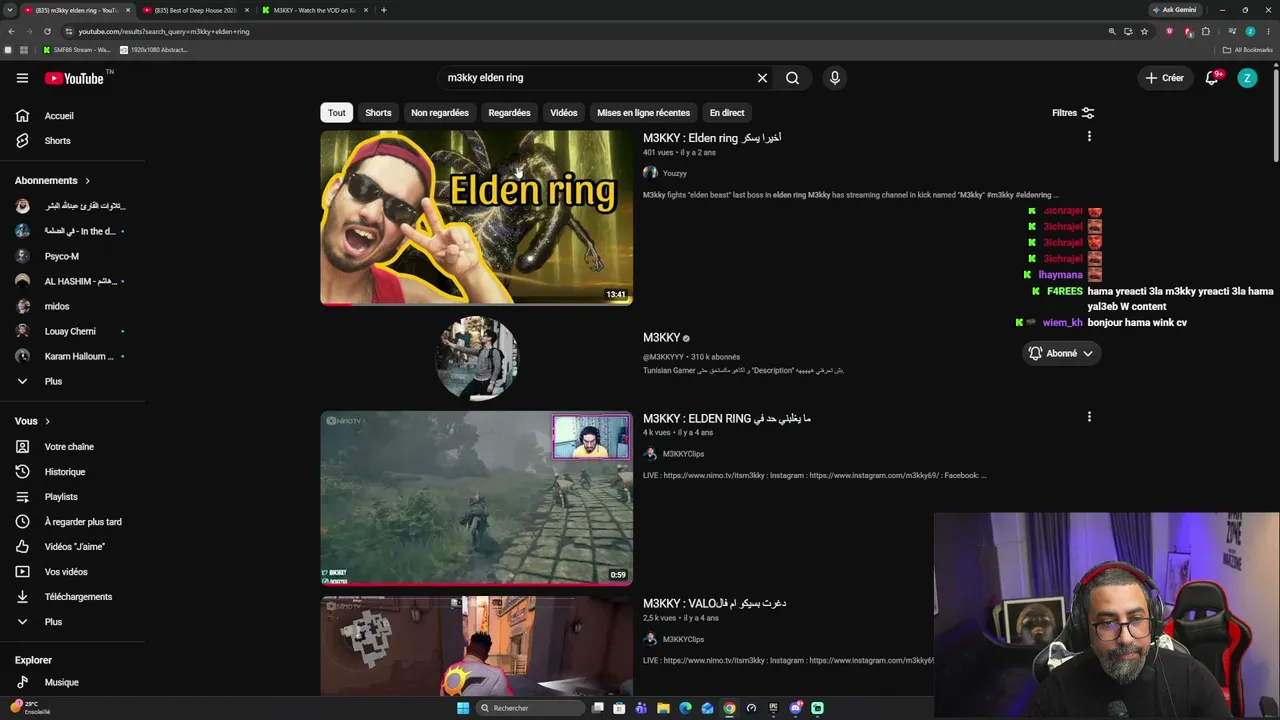Click the taskbar Rechercher search box

pos(530,708)
